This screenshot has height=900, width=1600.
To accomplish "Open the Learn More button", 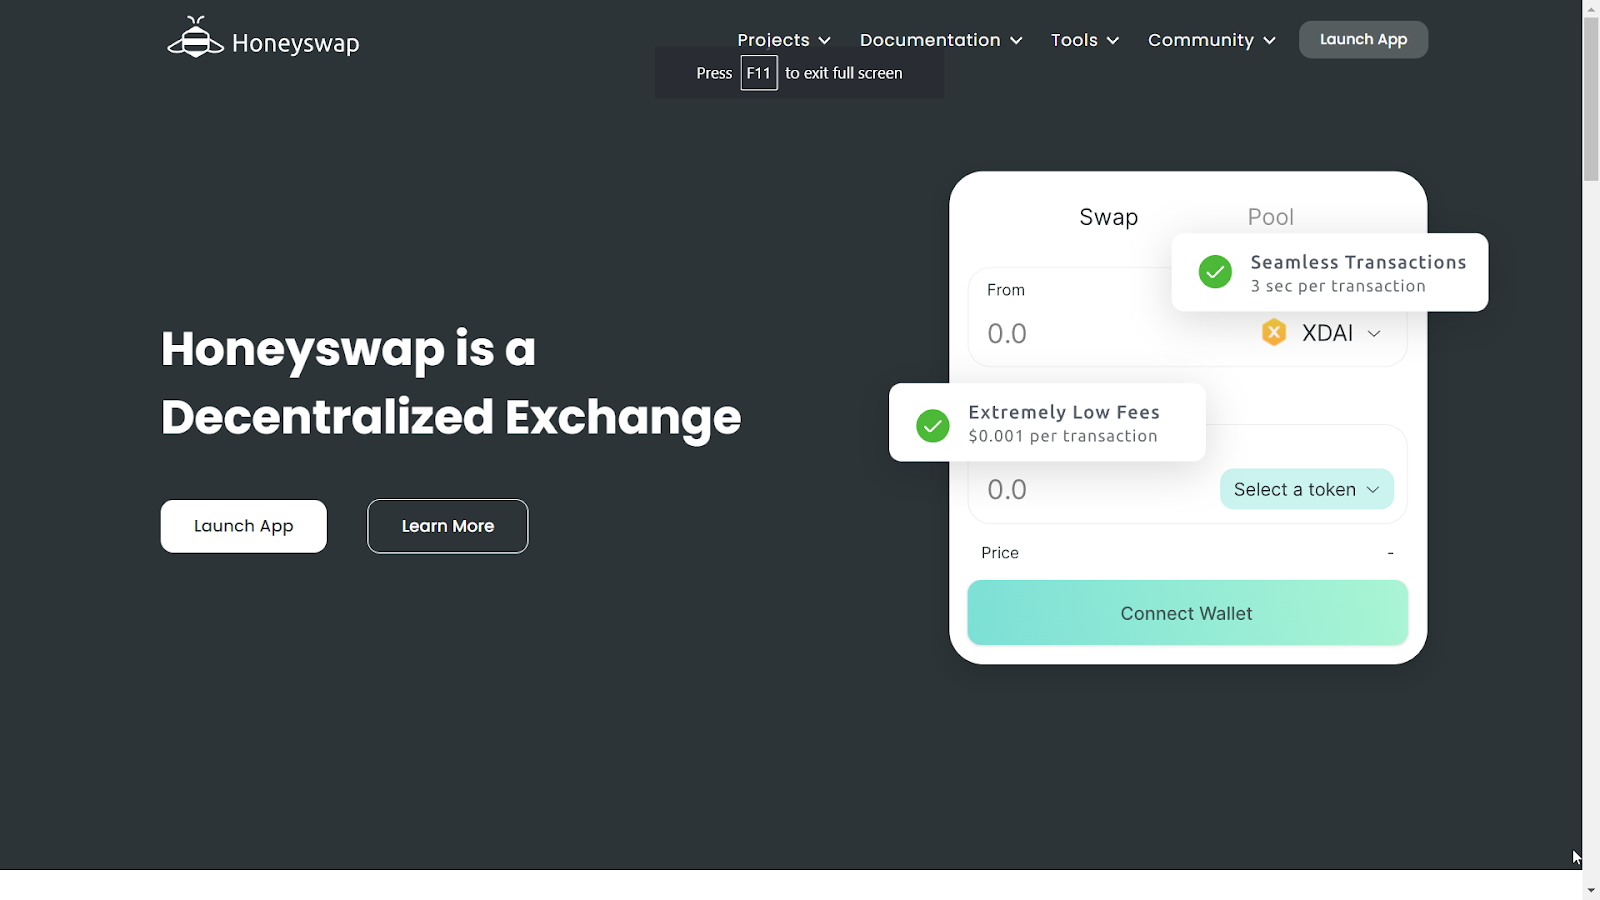I will point(448,526).
